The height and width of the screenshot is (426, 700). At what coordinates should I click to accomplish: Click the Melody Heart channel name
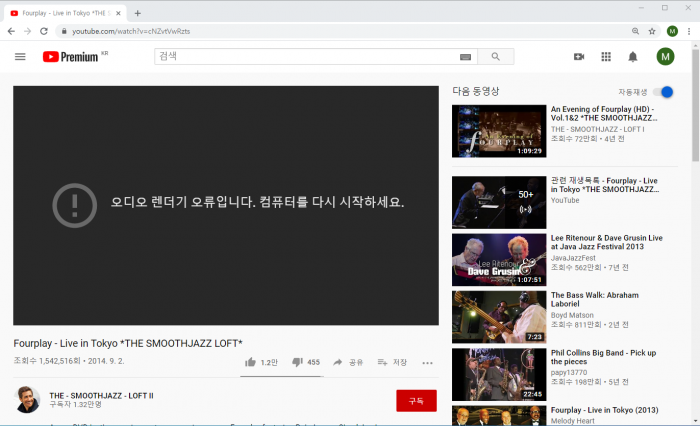pos(572,421)
